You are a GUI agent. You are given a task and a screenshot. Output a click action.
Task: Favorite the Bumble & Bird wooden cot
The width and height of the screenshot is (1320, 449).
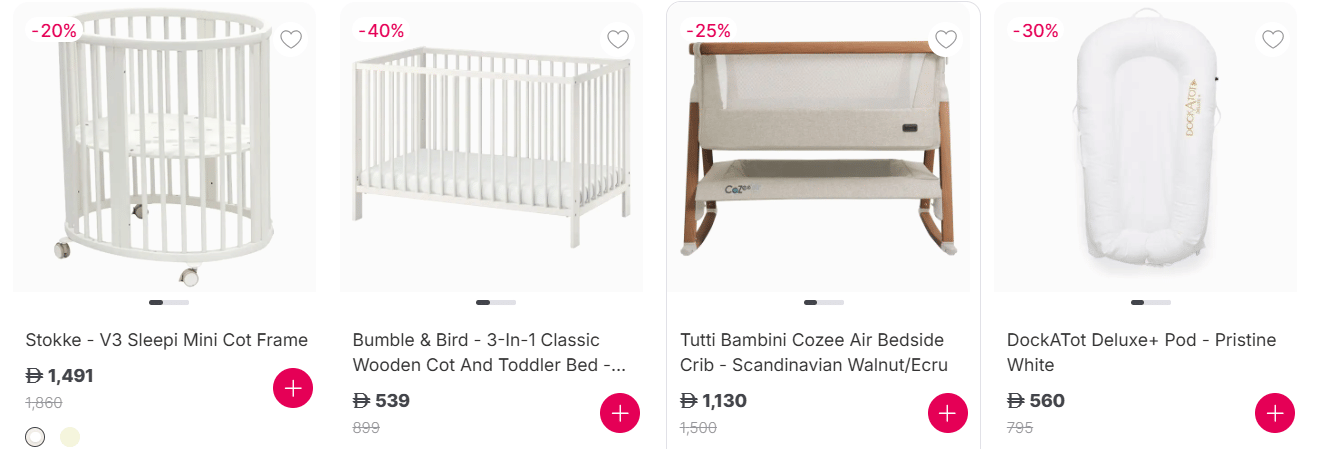[x=618, y=40]
